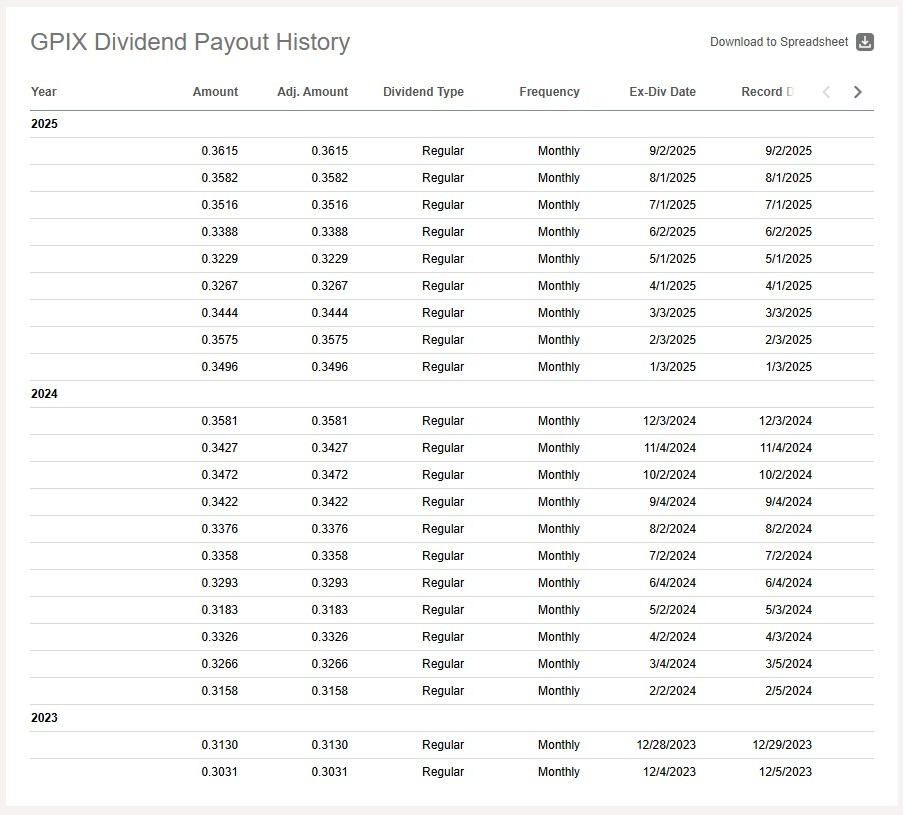This screenshot has width=903, height=815.
Task: Click ex-div date 3/3/2025
Action: (x=672, y=313)
